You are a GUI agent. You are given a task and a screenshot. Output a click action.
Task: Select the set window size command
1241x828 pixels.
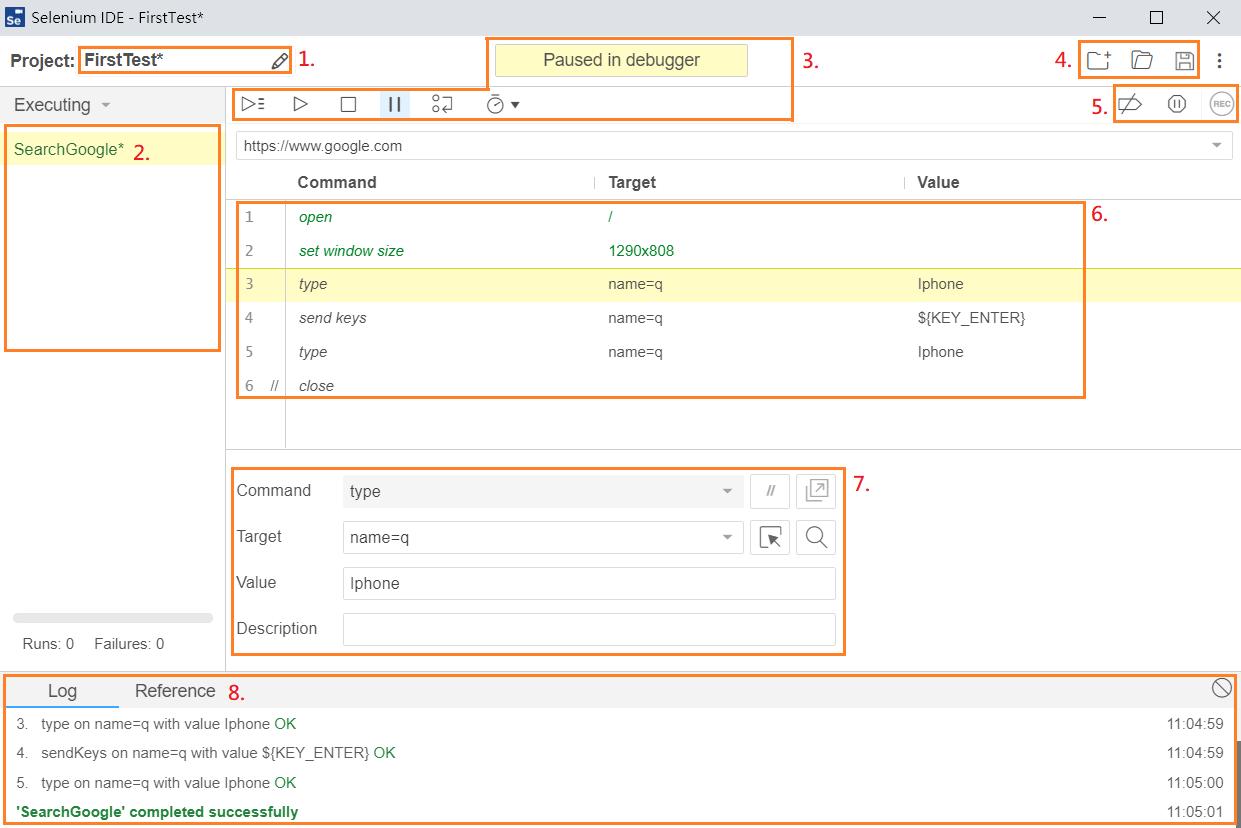(x=733, y=251)
